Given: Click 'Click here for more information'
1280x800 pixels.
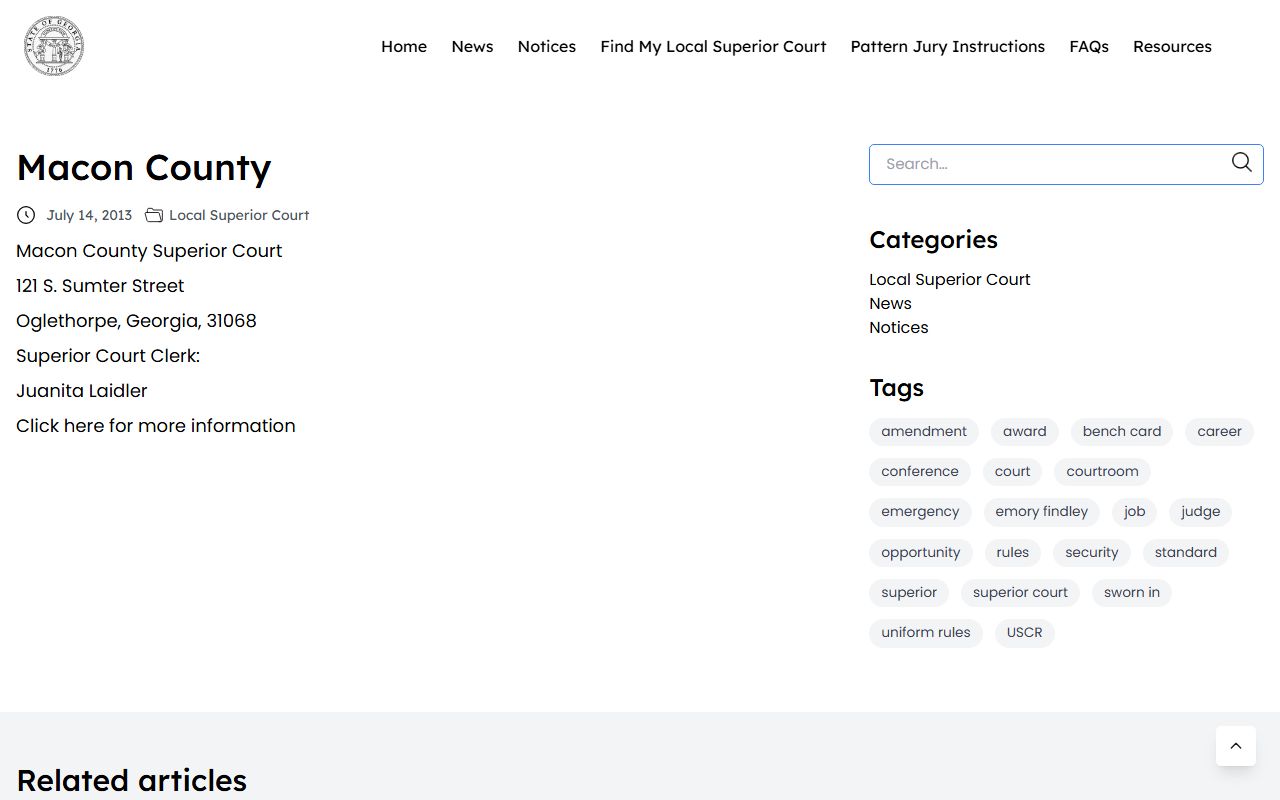Looking at the screenshot, I should click(x=156, y=426).
